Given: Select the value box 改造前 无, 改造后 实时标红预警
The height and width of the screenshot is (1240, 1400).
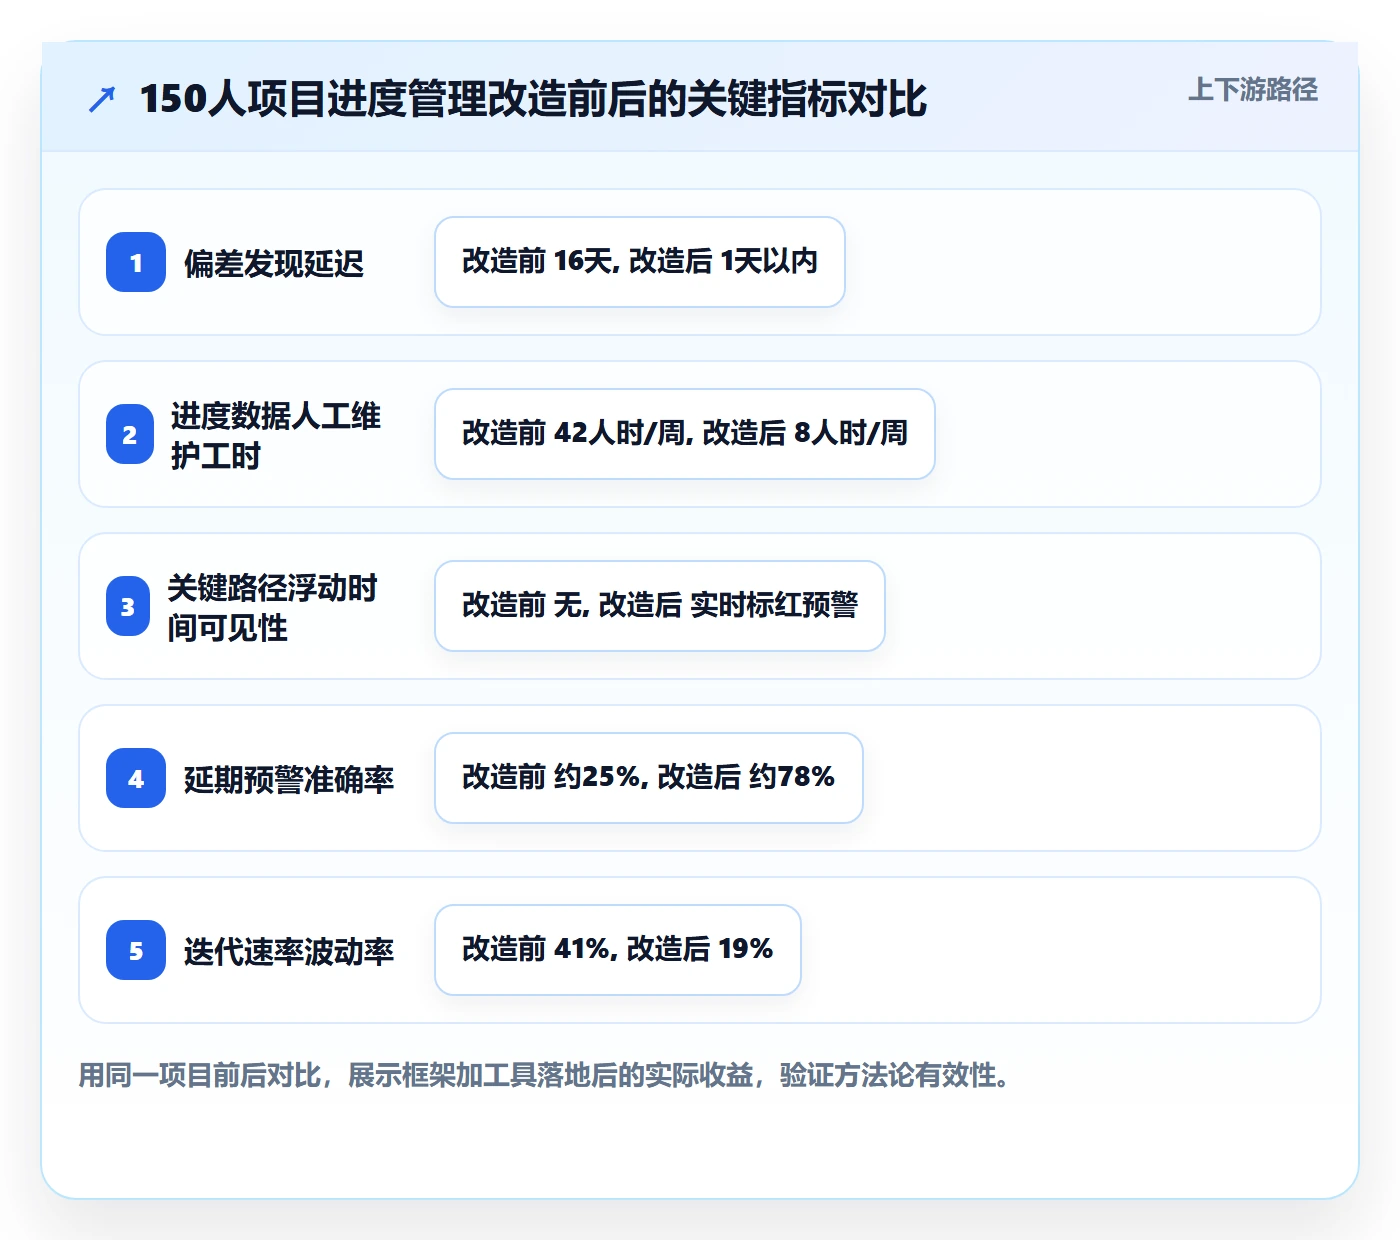Looking at the screenshot, I should coord(660,606).
